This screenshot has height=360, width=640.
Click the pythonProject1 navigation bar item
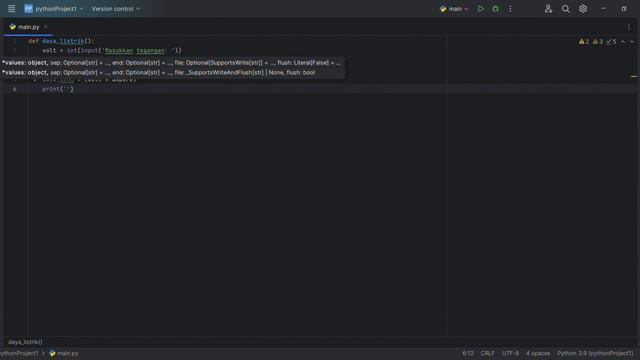[x=19, y=353]
